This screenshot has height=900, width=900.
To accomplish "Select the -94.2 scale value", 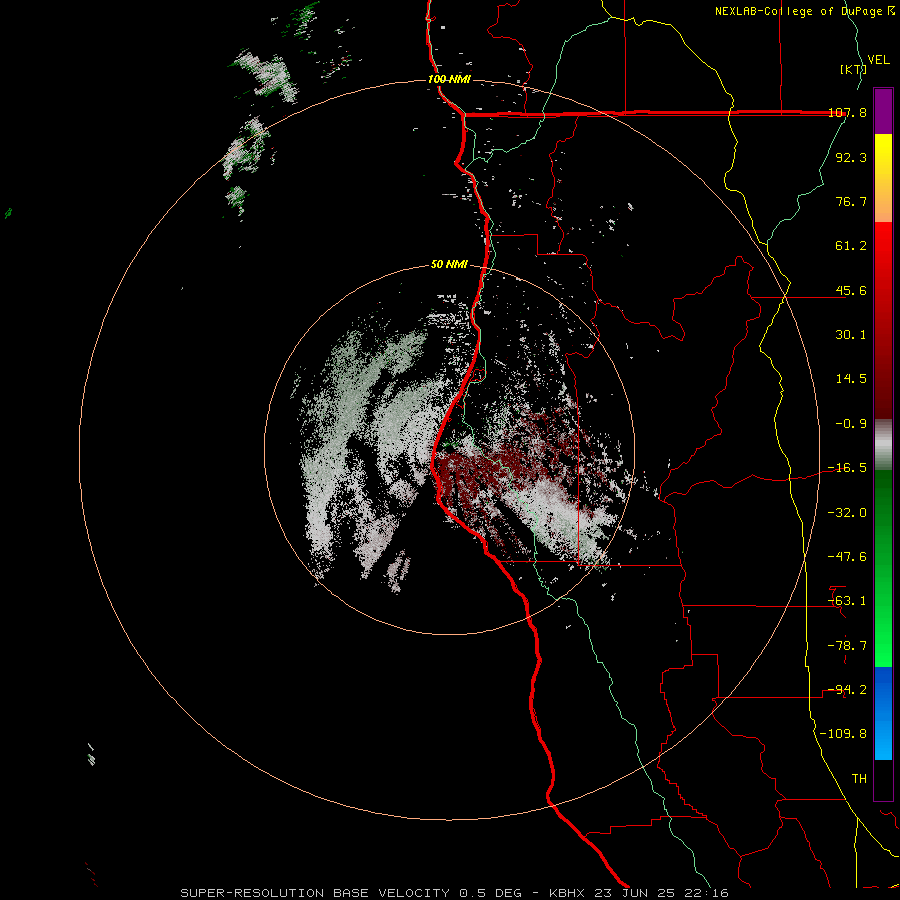I will 847,690.
